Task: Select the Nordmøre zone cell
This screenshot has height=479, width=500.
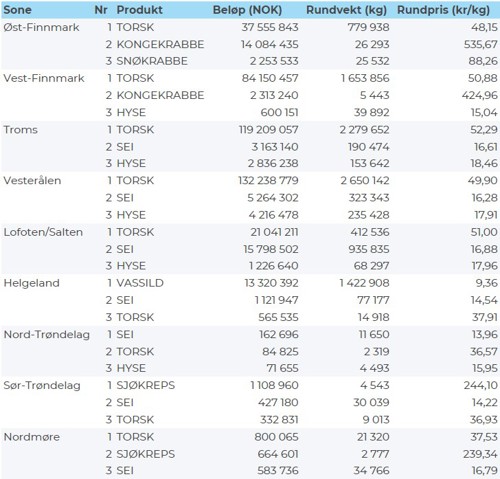Action: pyautogui.click(x=32, y=437)
